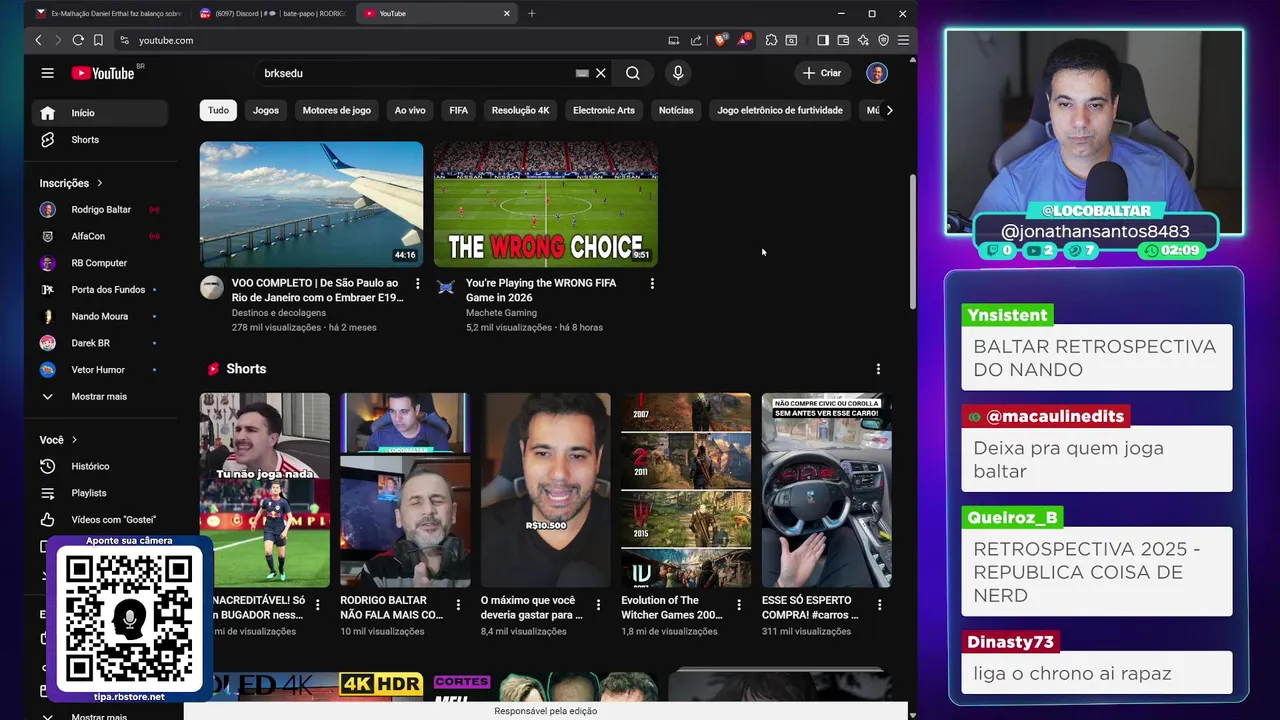Open Histórico in the sidebar
This screenshot has width=1280, height=720.
(x=100, y=466)
